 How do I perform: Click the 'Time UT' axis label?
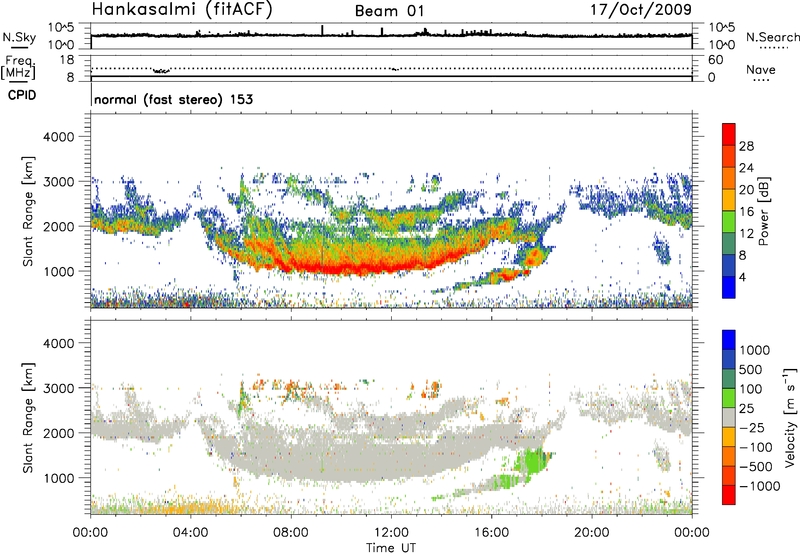pyautogui.click(x=391, y=548)
